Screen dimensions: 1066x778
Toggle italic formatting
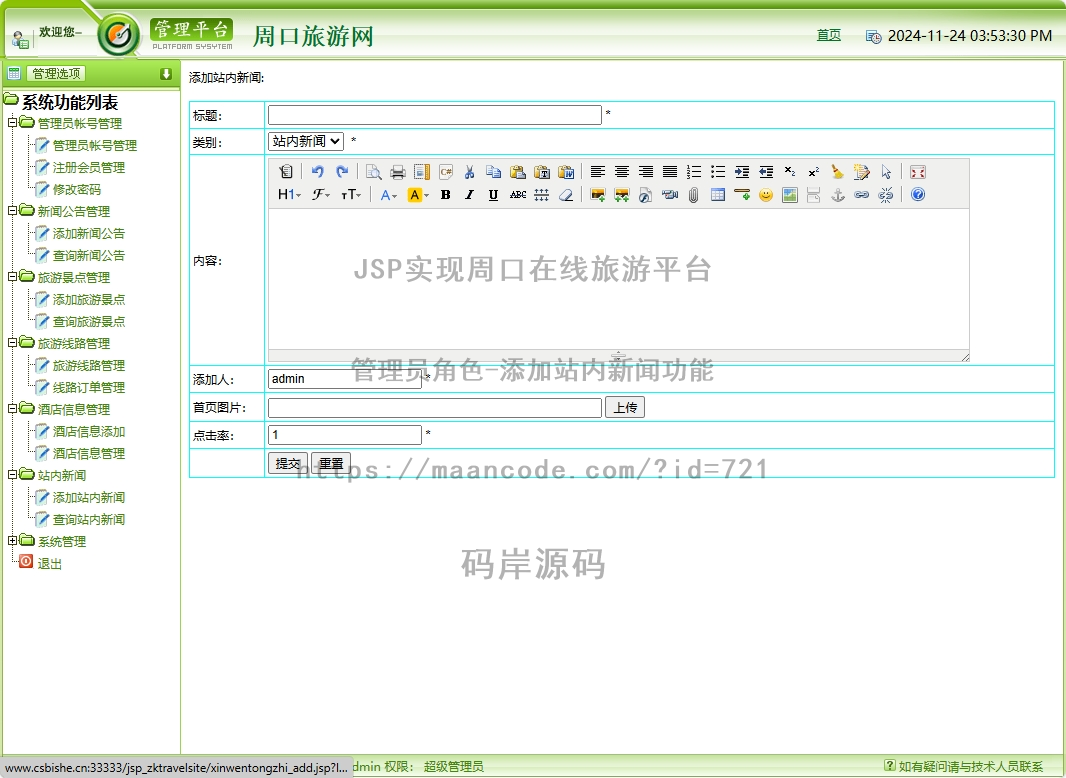pos(469,195)
